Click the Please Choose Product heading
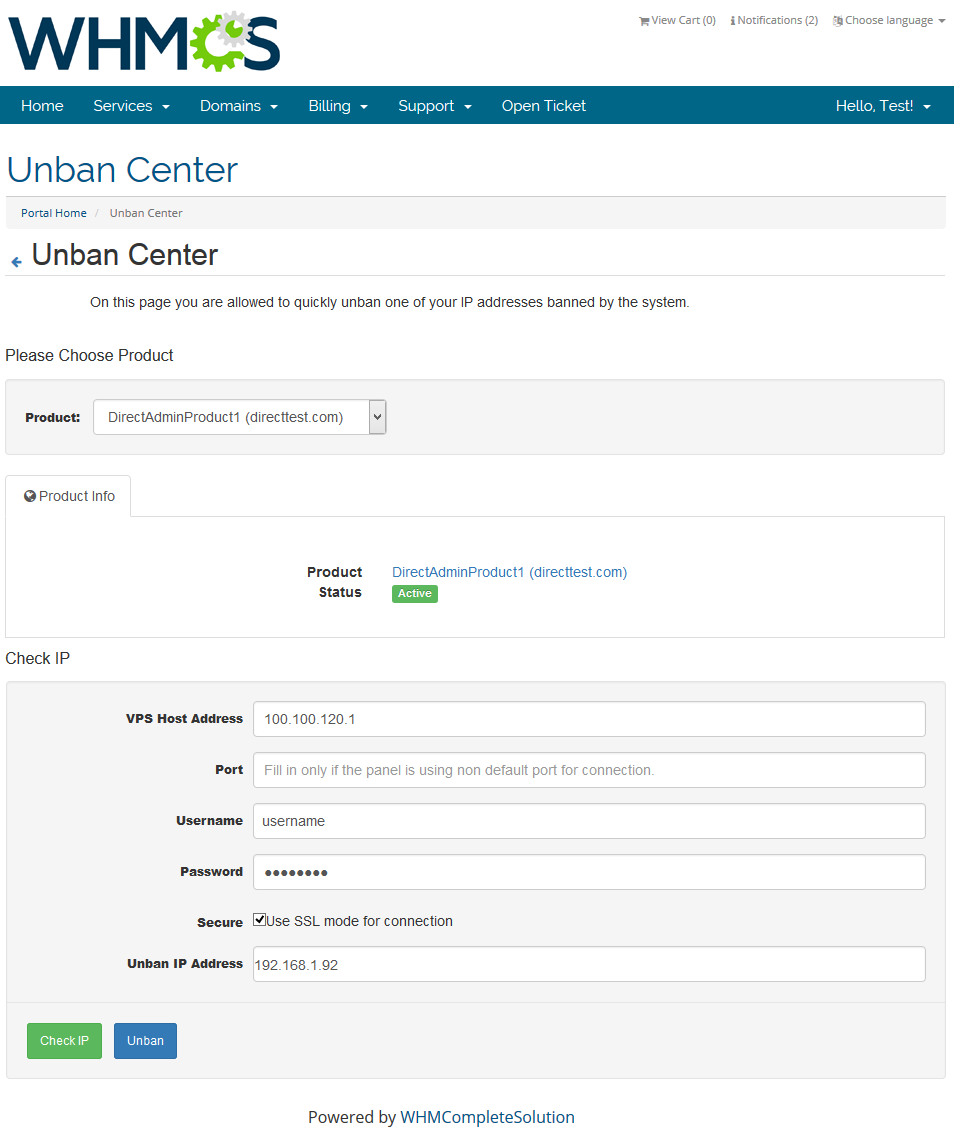This screenshot has width=954, height=1145. [89, 356]
